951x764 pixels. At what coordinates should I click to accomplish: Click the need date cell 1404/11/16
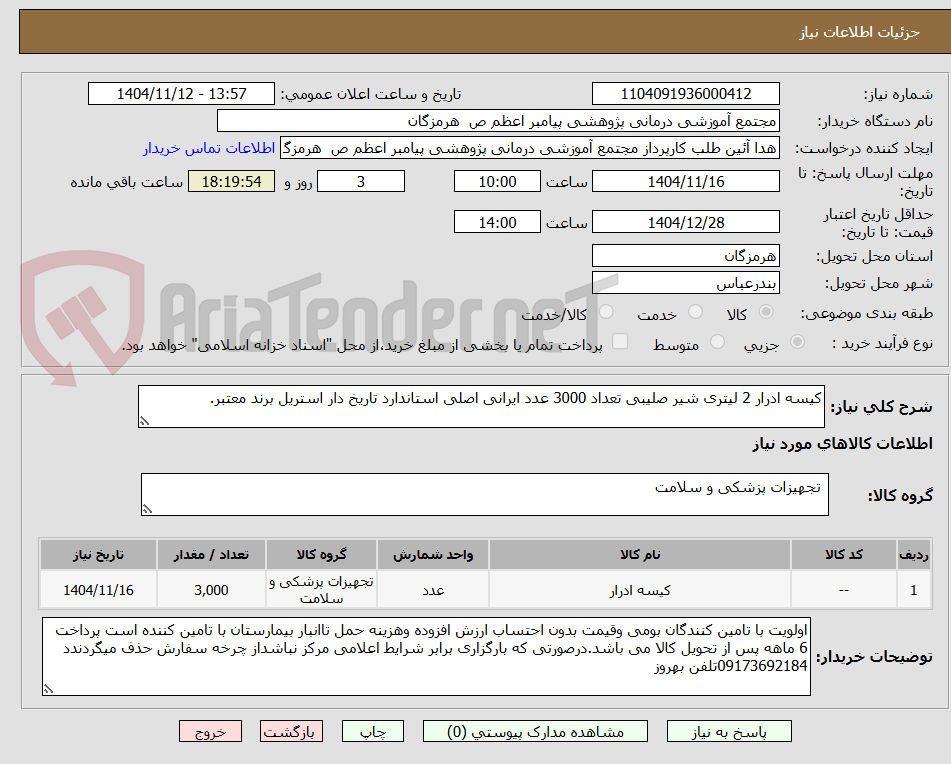tap(98, 590)
